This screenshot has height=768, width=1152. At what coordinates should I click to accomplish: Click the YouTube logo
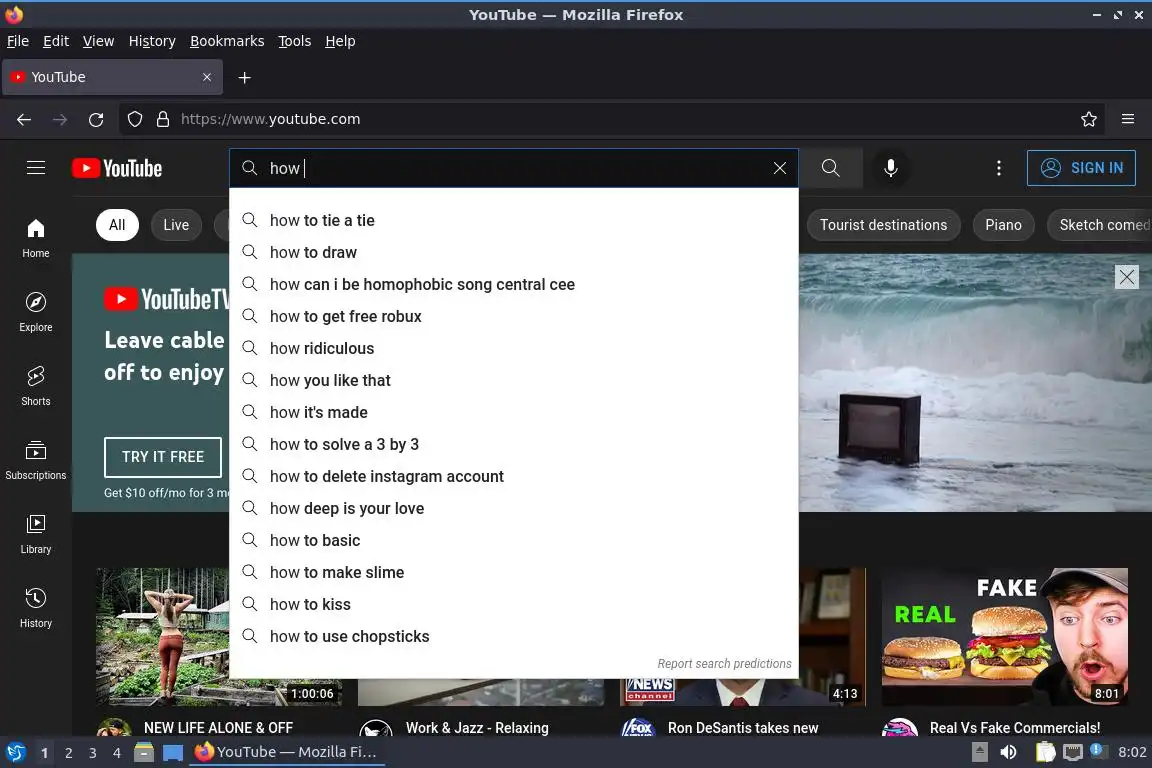[x=117, y=168]
